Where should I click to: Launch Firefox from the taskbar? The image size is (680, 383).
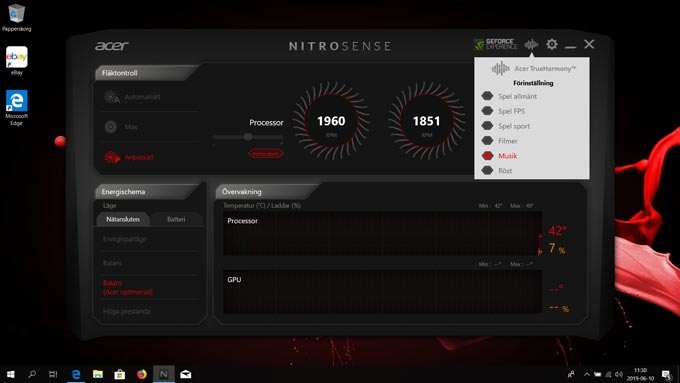142,374
